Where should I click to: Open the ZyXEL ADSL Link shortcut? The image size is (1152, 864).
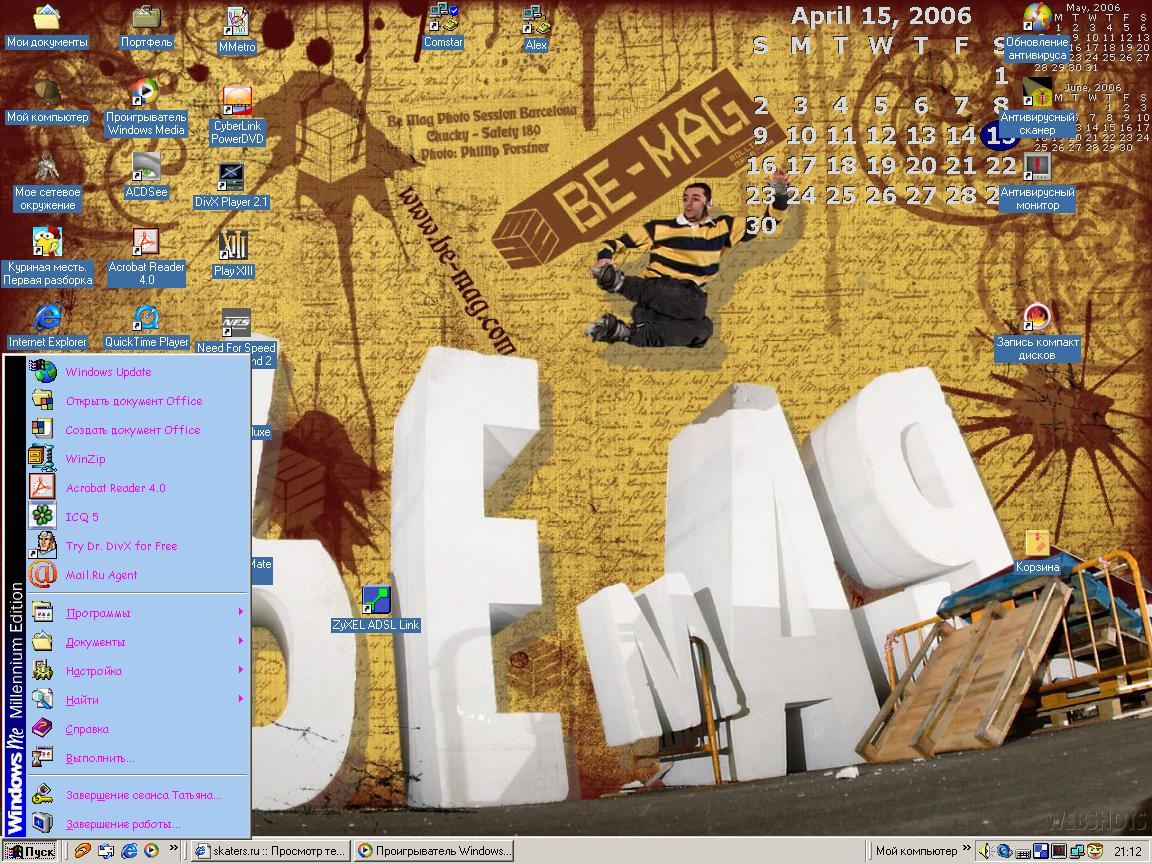375,600
